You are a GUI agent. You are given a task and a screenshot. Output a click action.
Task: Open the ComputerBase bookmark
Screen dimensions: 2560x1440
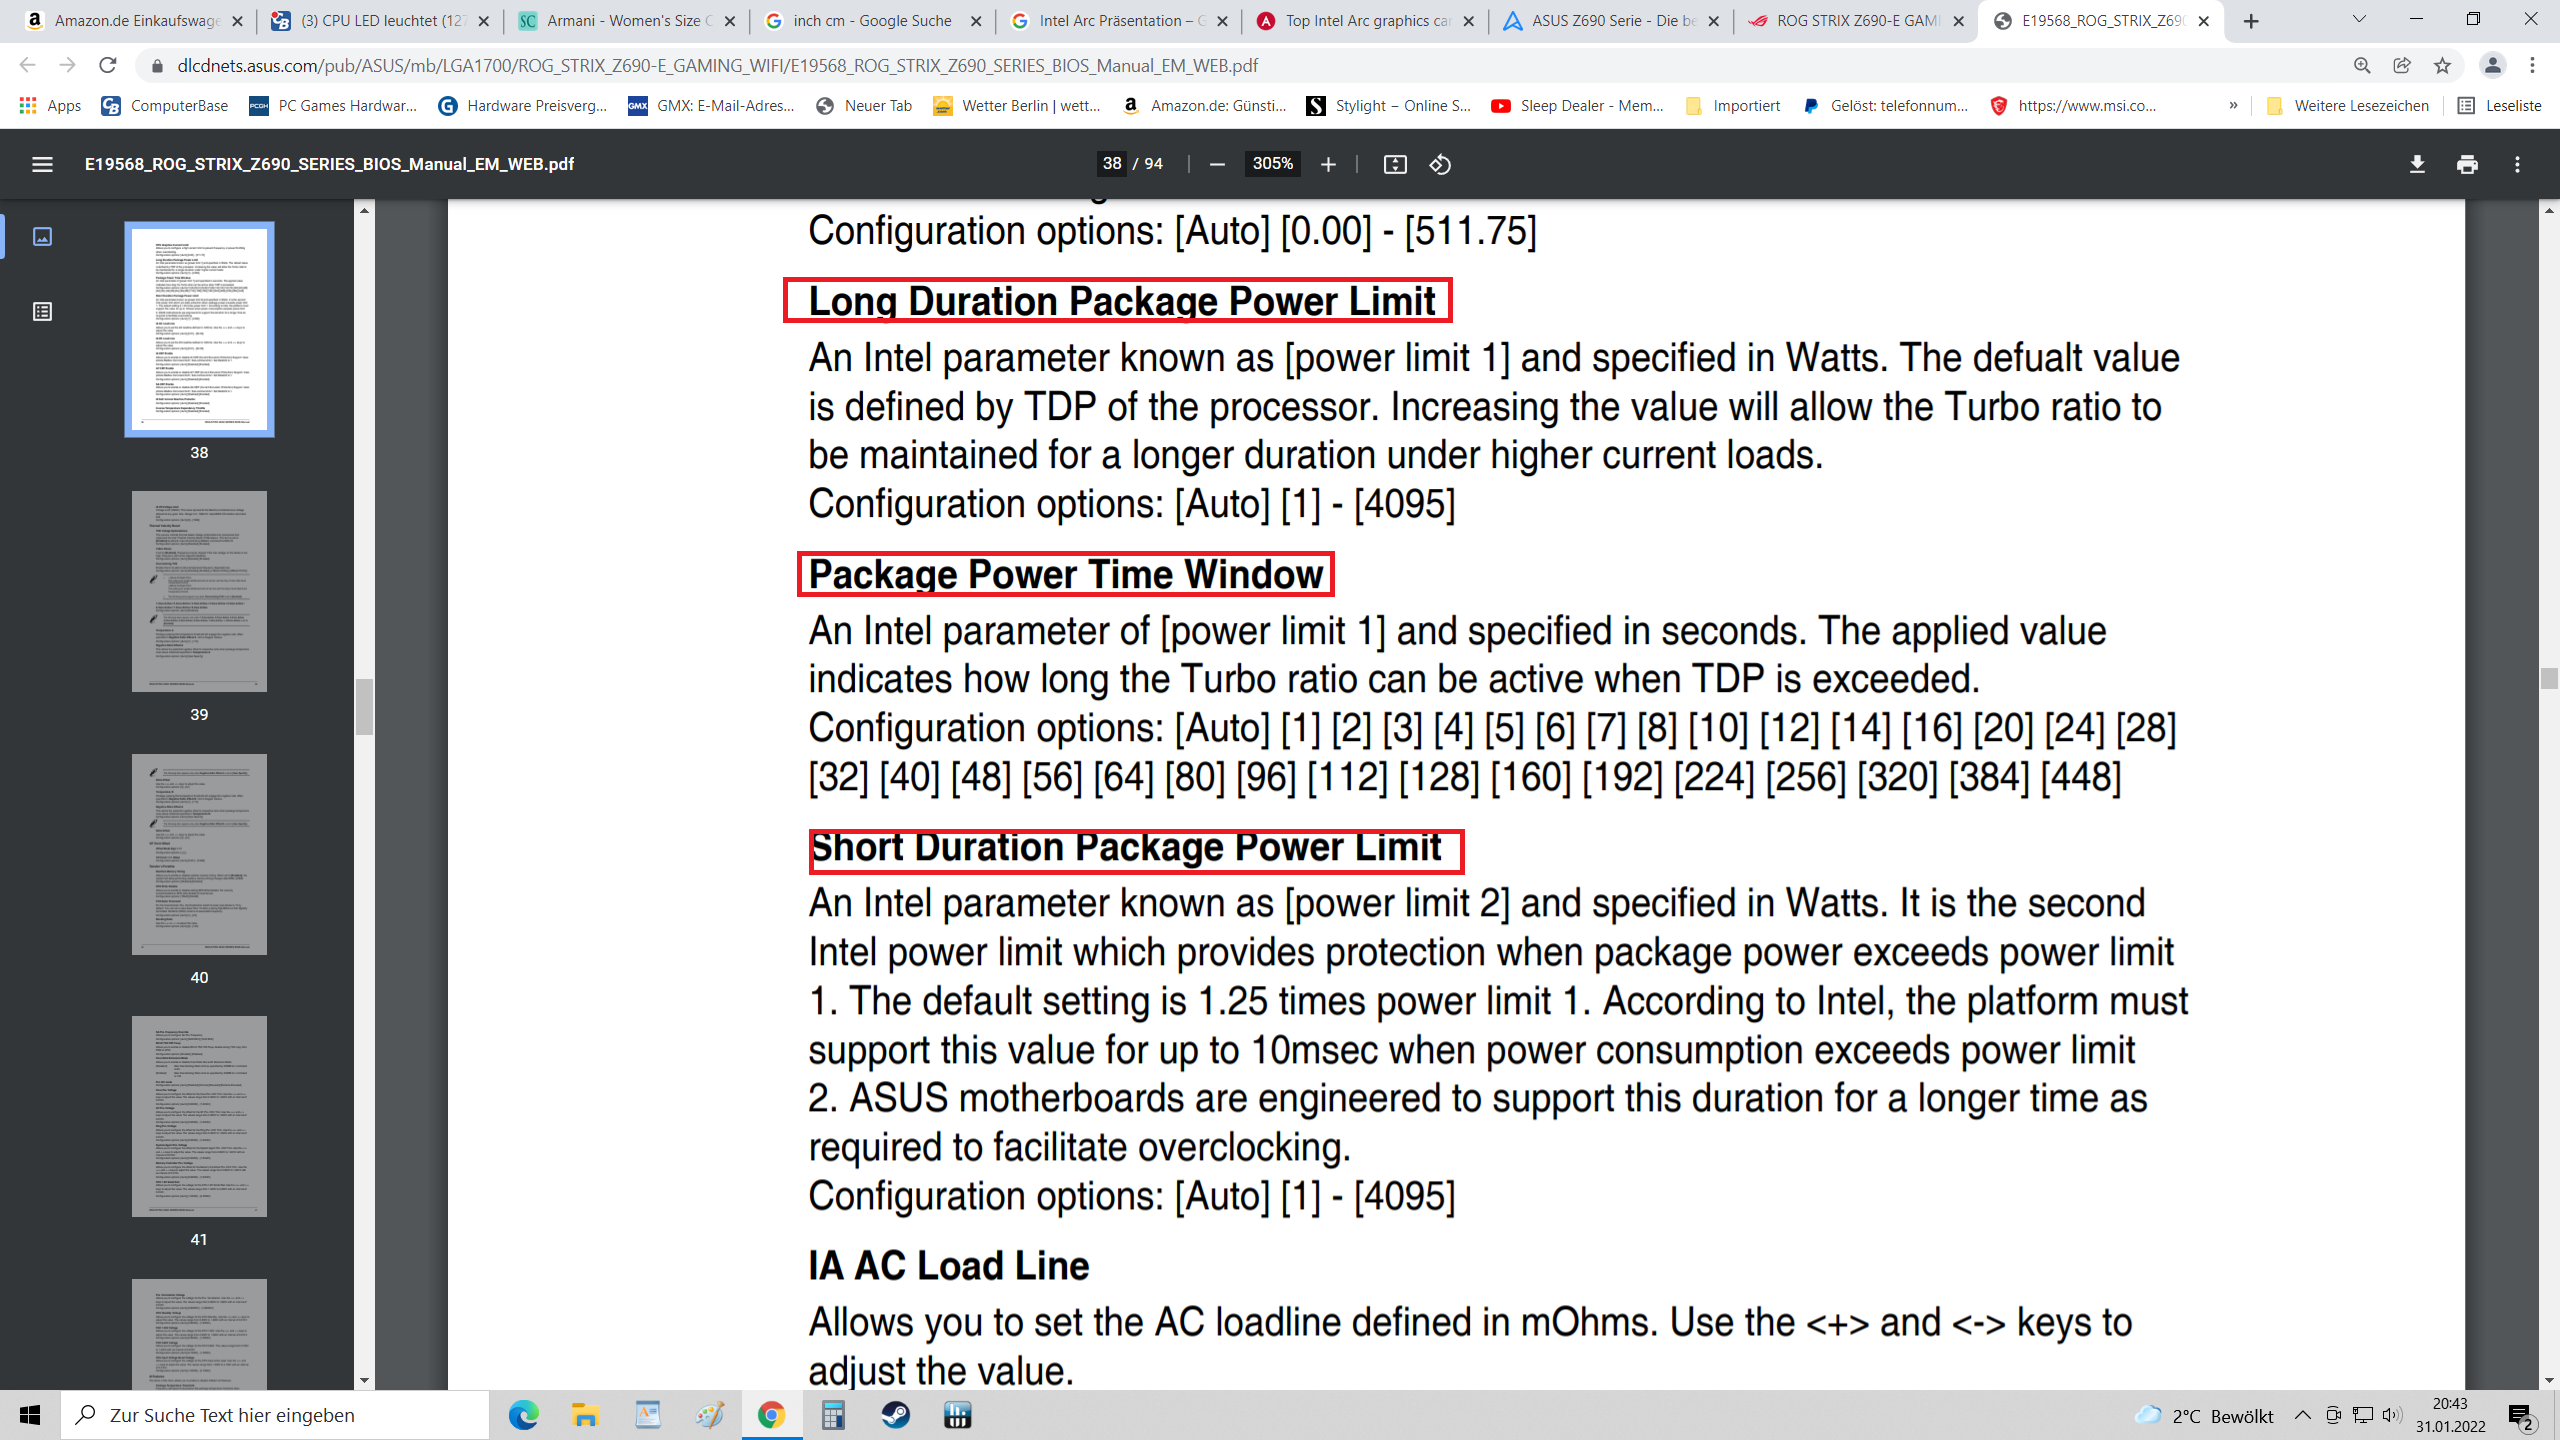(165, 105)
